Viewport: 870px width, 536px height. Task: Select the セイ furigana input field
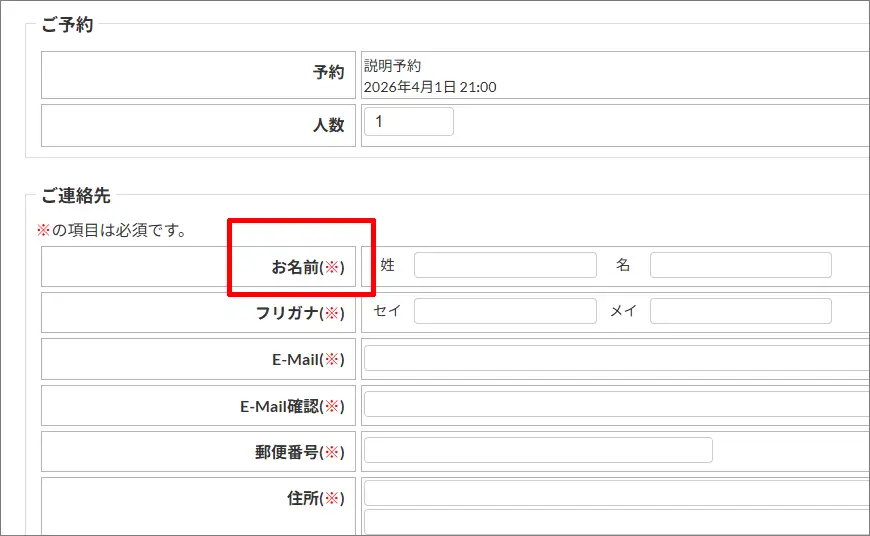coord(505,311)
